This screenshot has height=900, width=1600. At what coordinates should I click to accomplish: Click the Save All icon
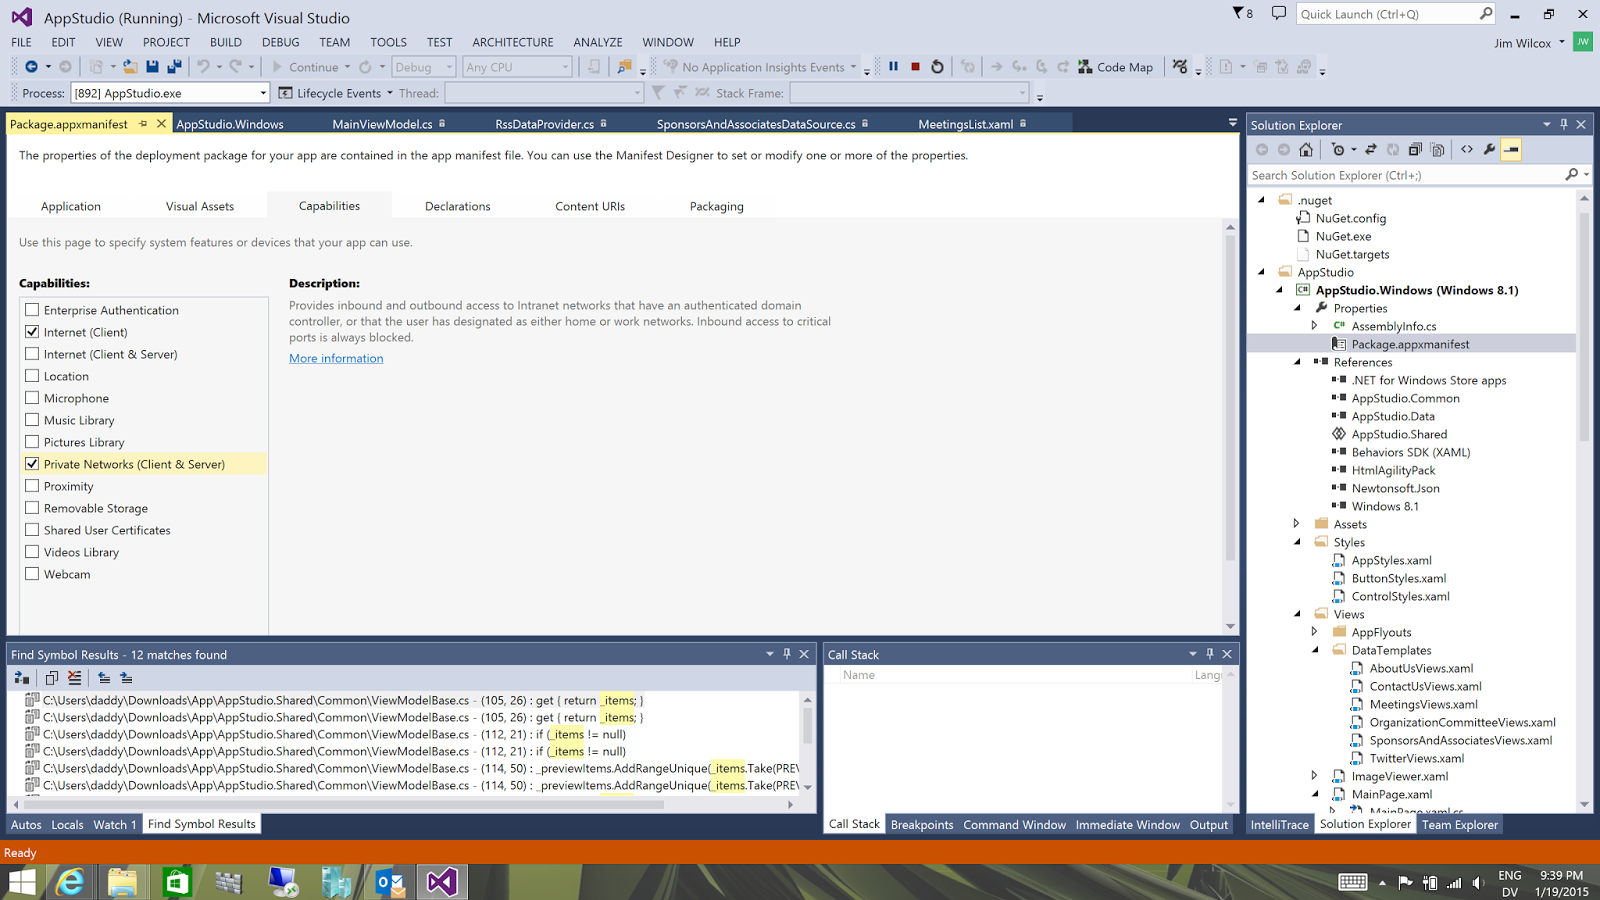(x=174, y=67)
